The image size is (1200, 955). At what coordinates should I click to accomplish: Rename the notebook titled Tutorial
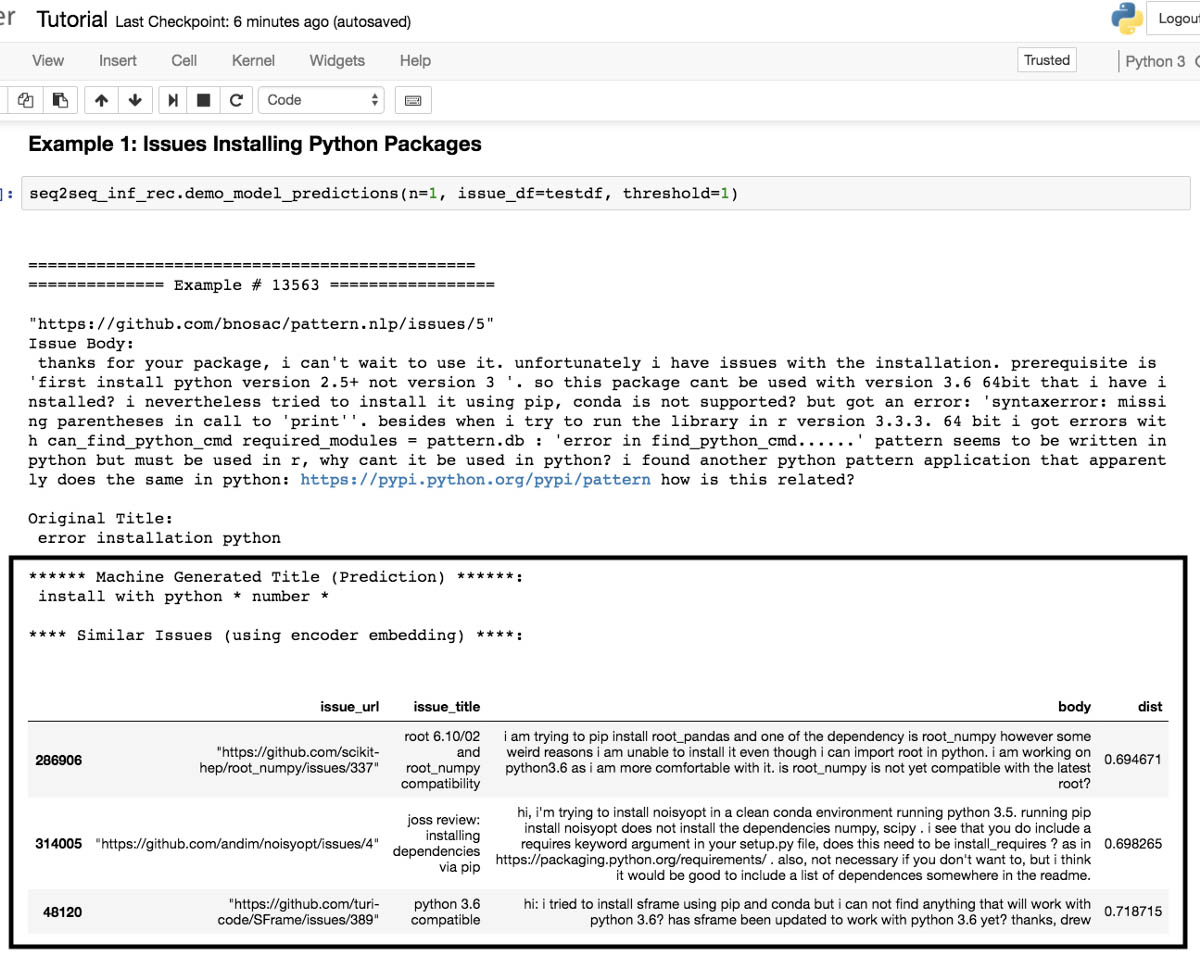tap(71, 20)
